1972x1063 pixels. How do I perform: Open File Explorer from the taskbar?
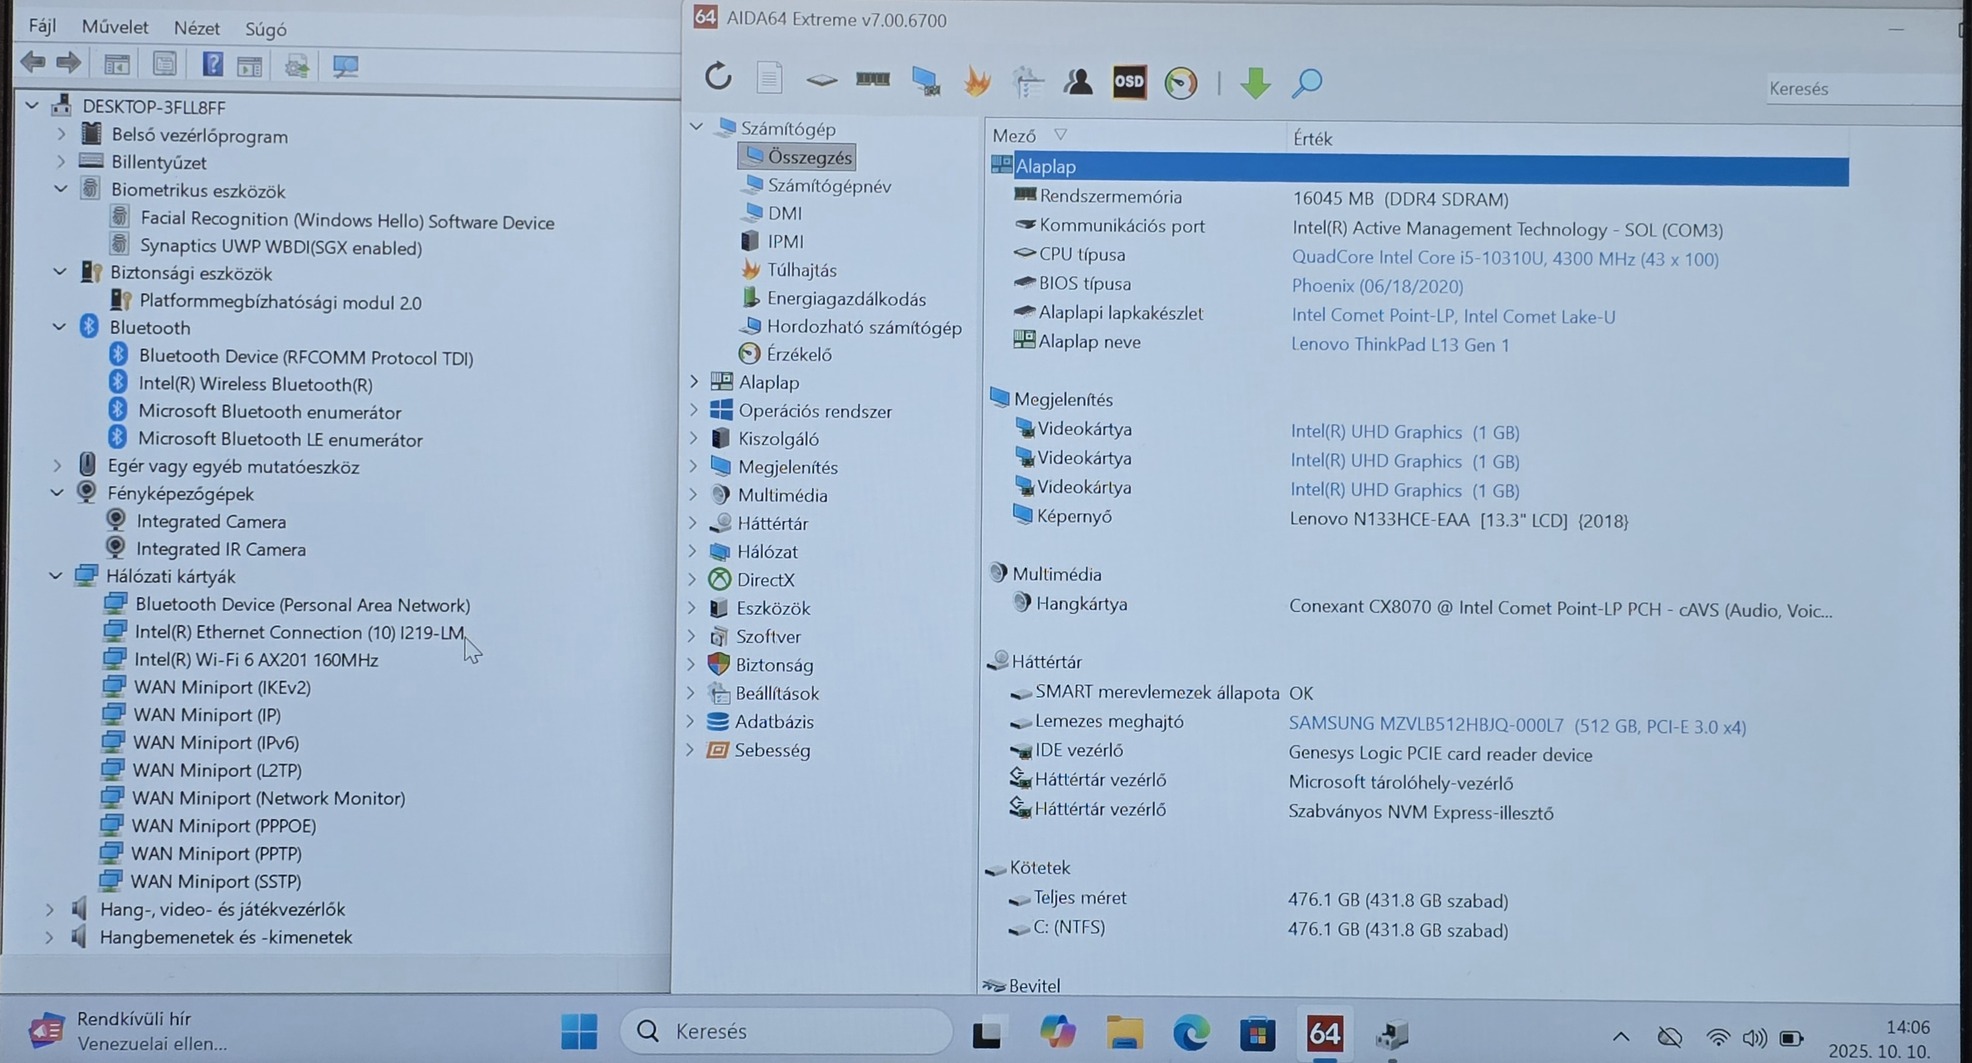pyautogui.click(x=1124, y=1032)
